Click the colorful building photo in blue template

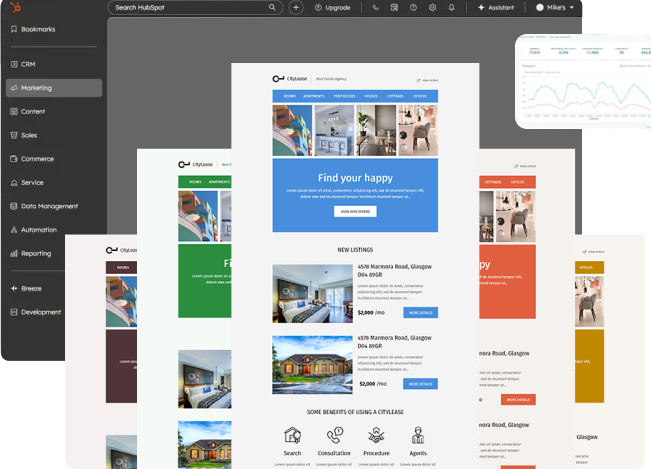point(292,130)
